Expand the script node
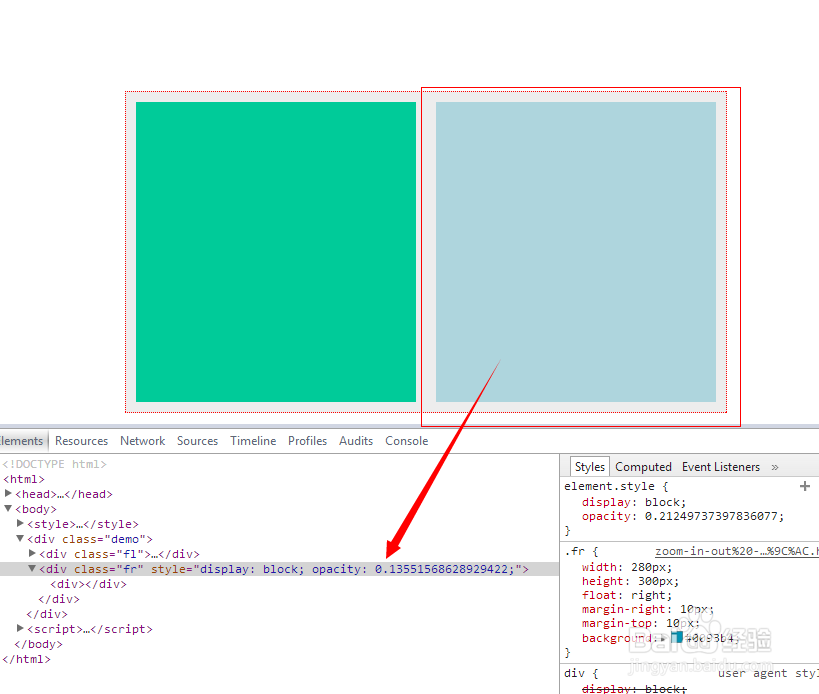This screenshot has height=694, width=819. [x=20, y=628]
